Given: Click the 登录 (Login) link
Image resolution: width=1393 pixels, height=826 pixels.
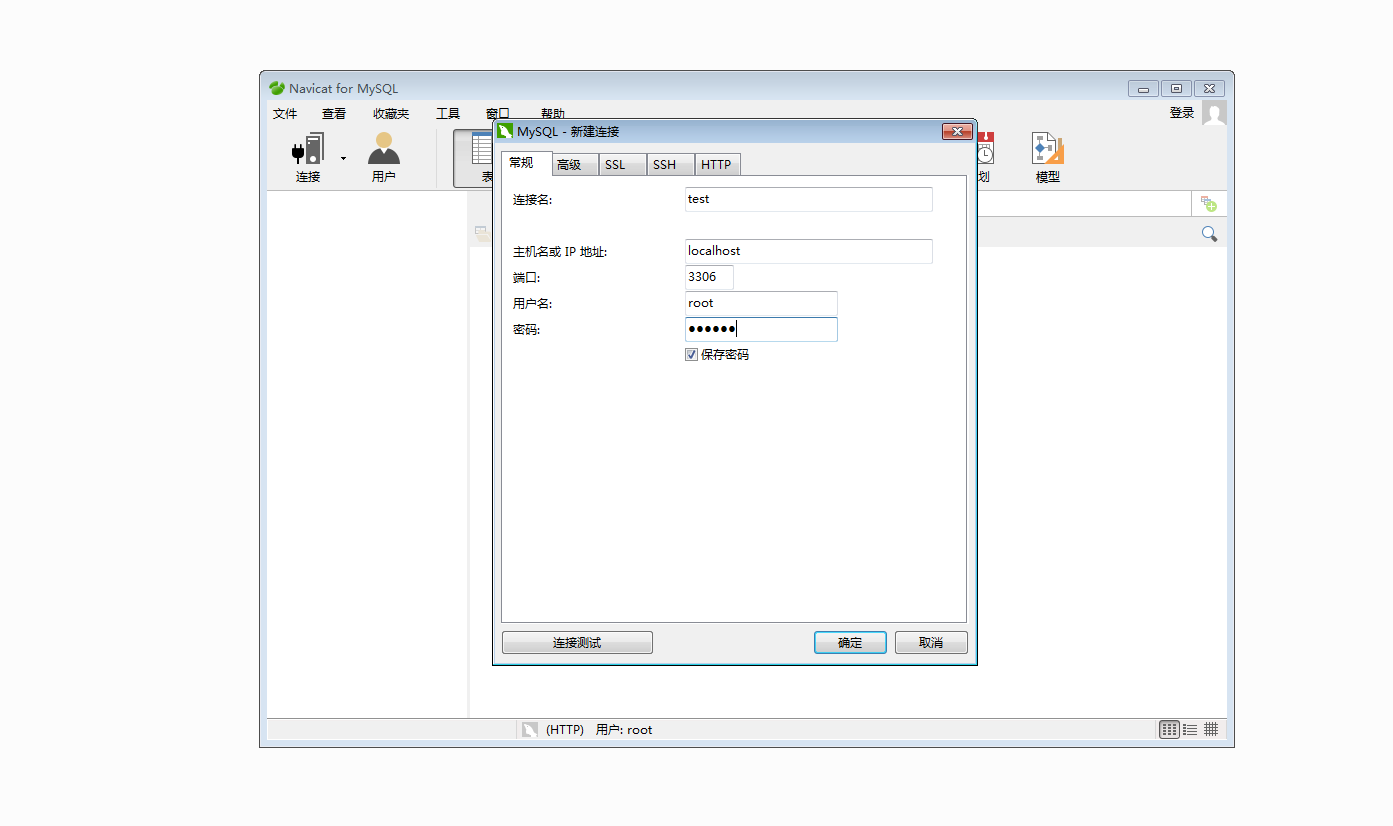Looking at the screenshot, I should click(1182, 113).
